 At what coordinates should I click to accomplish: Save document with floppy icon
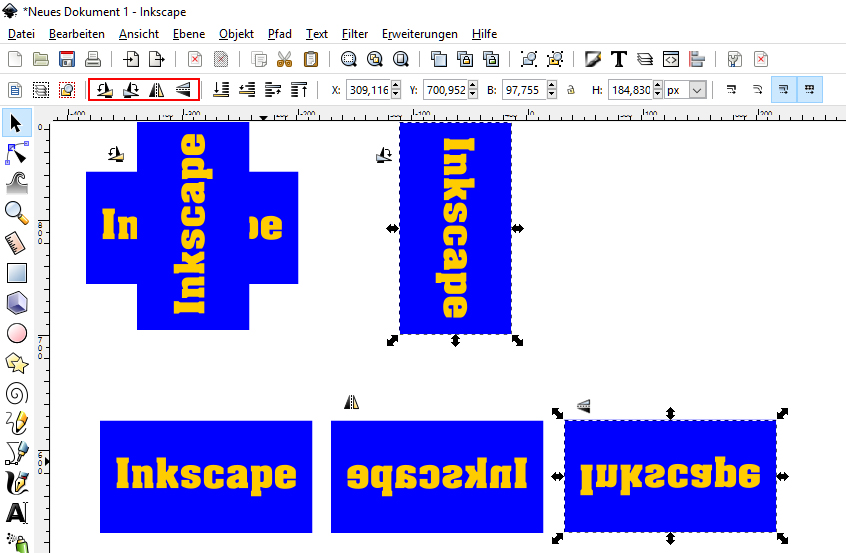tap(67, 59)
